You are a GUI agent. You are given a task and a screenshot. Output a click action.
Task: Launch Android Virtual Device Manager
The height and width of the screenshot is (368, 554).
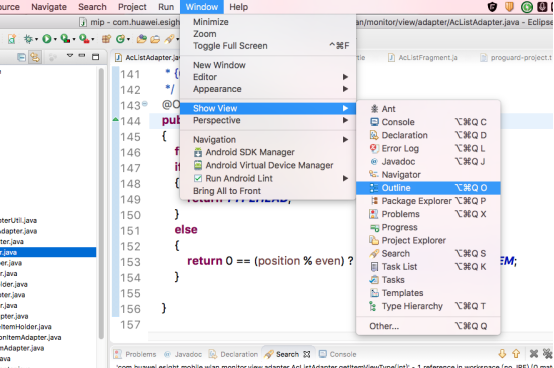(x=268, y=165)
